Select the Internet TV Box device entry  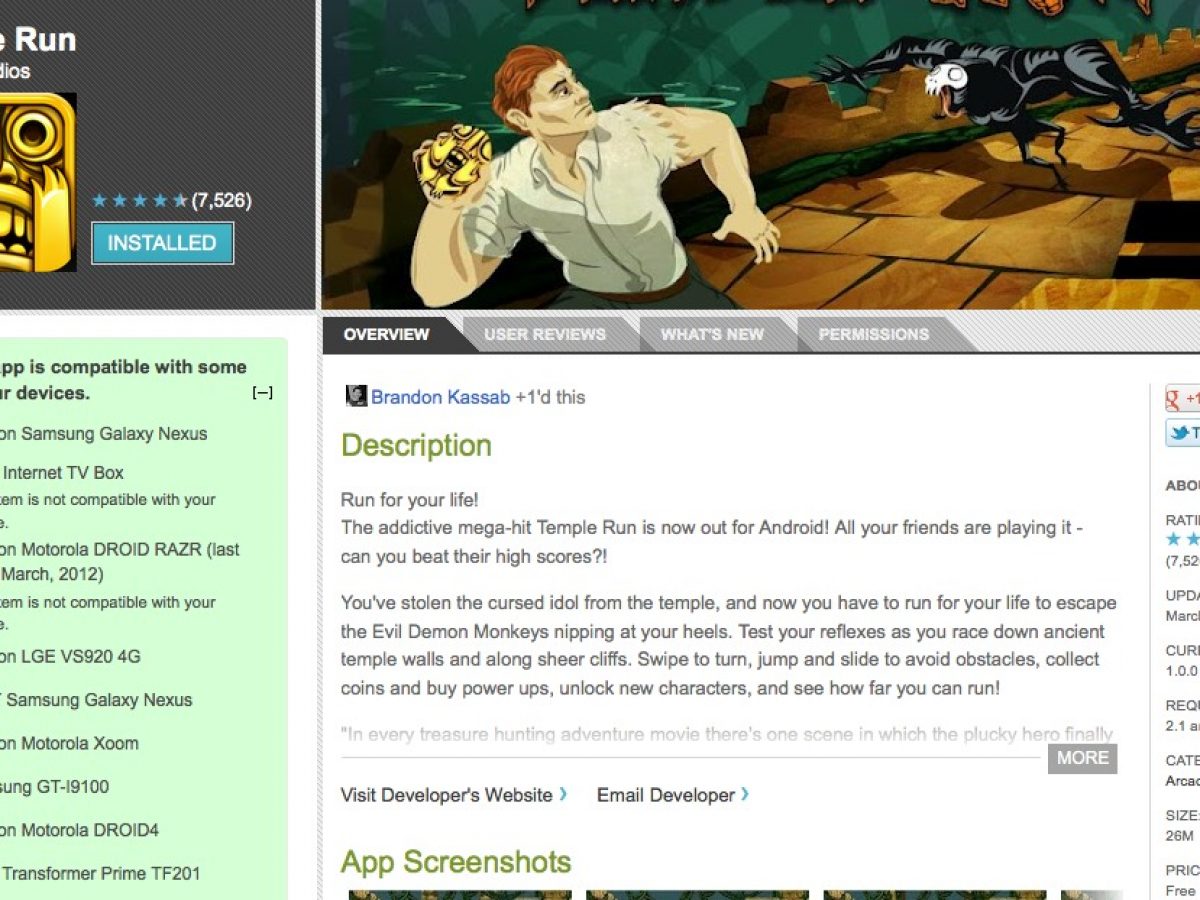tap(62, 473)
